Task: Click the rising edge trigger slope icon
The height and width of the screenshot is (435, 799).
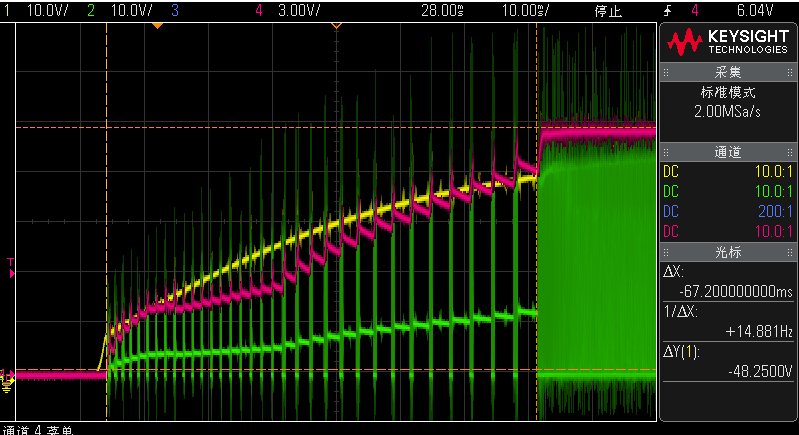Action: 667,10
